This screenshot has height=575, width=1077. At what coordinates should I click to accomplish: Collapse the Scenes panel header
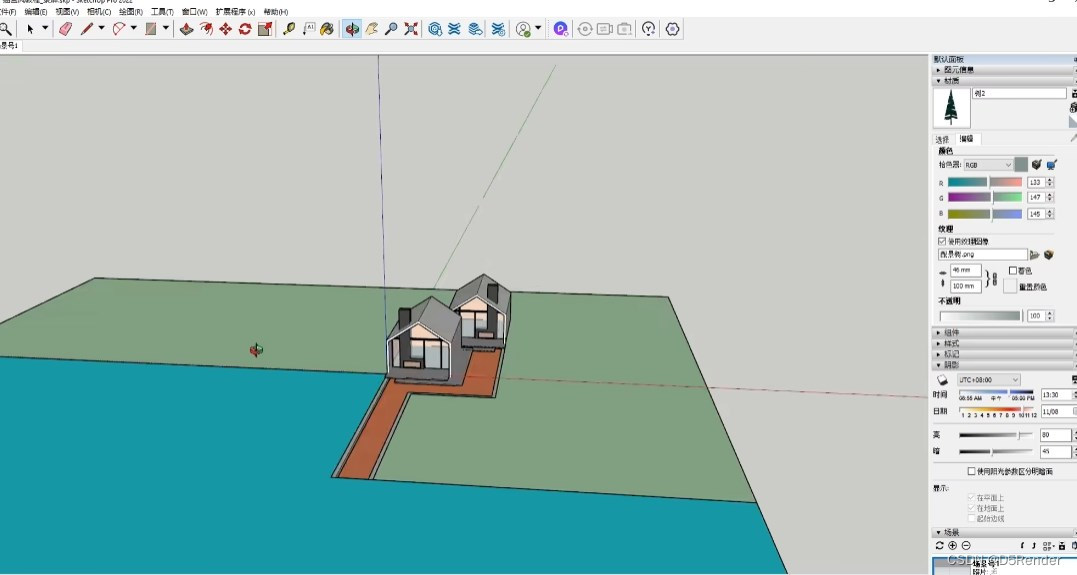1004,532
